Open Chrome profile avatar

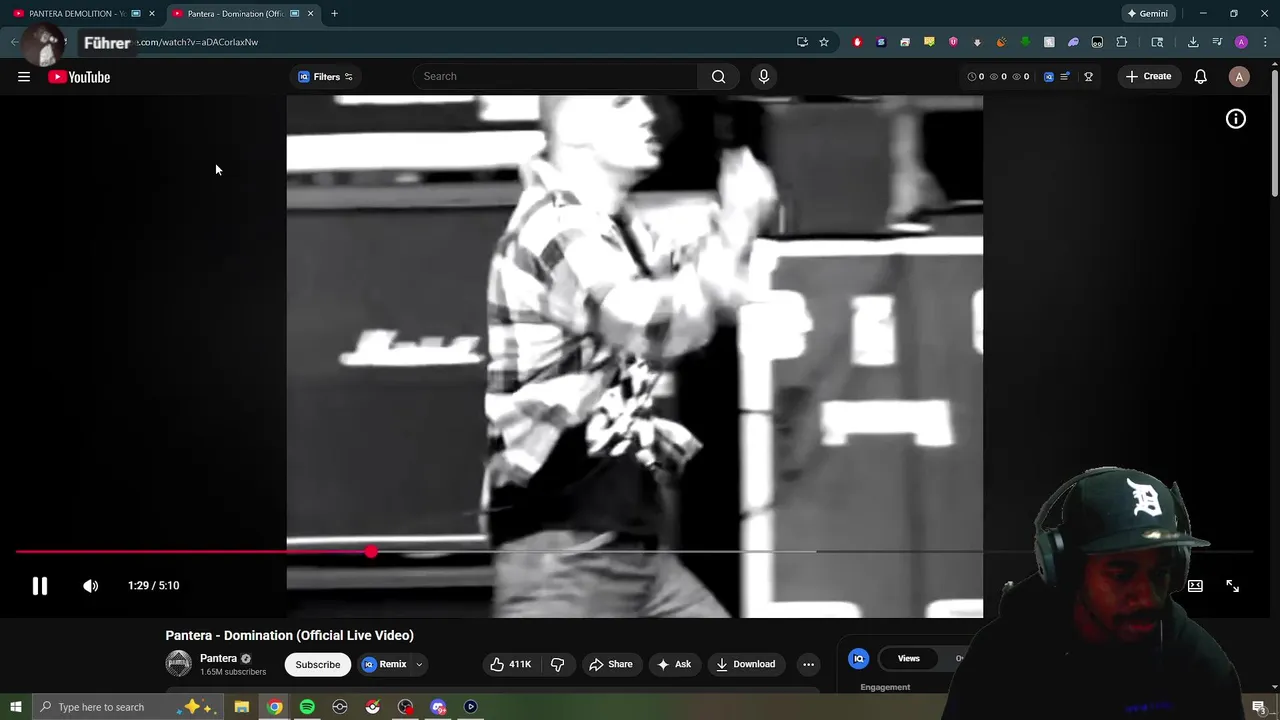point(1241,42)
